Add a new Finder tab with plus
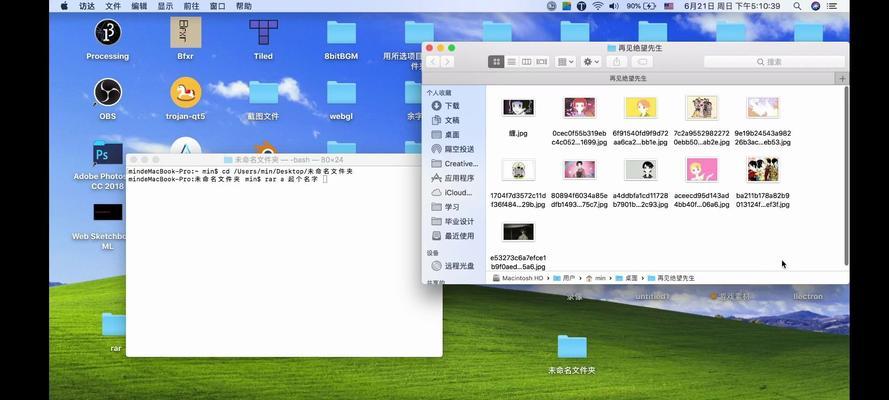 842,78
